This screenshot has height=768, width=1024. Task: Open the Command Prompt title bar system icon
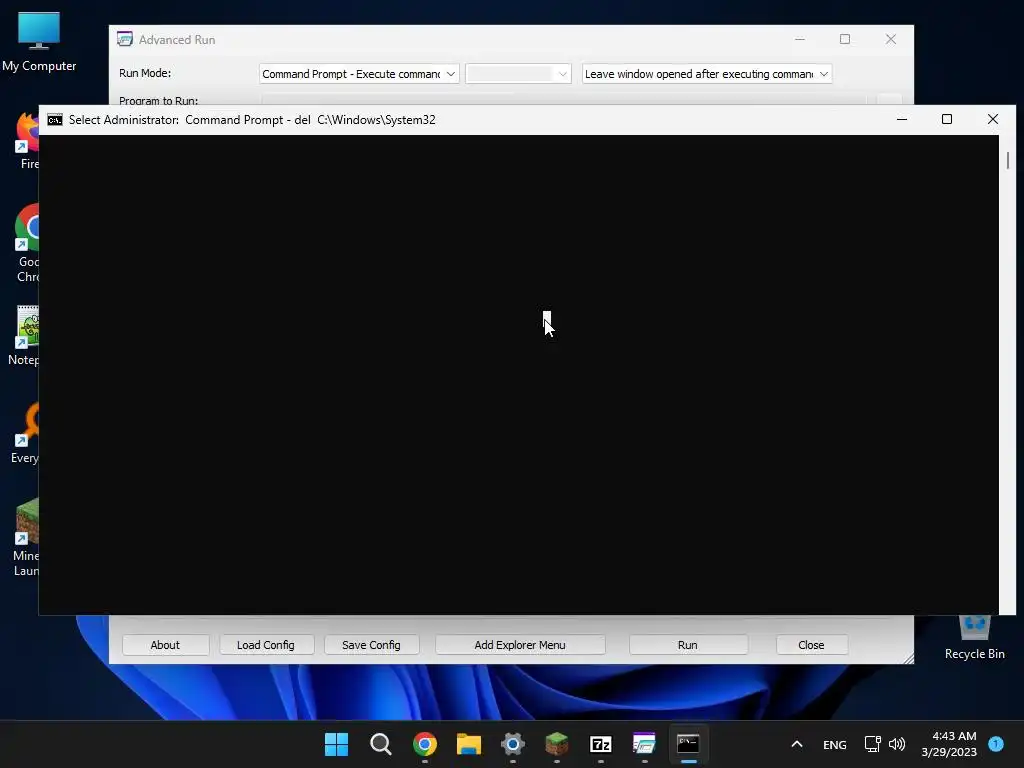[x=55, y=120]
